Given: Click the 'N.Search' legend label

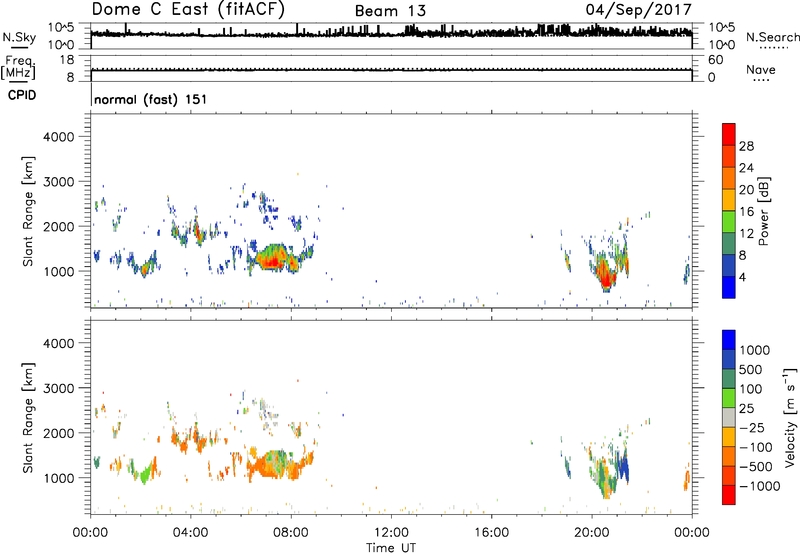Looking at the screenshot, I should pos(772,37).
